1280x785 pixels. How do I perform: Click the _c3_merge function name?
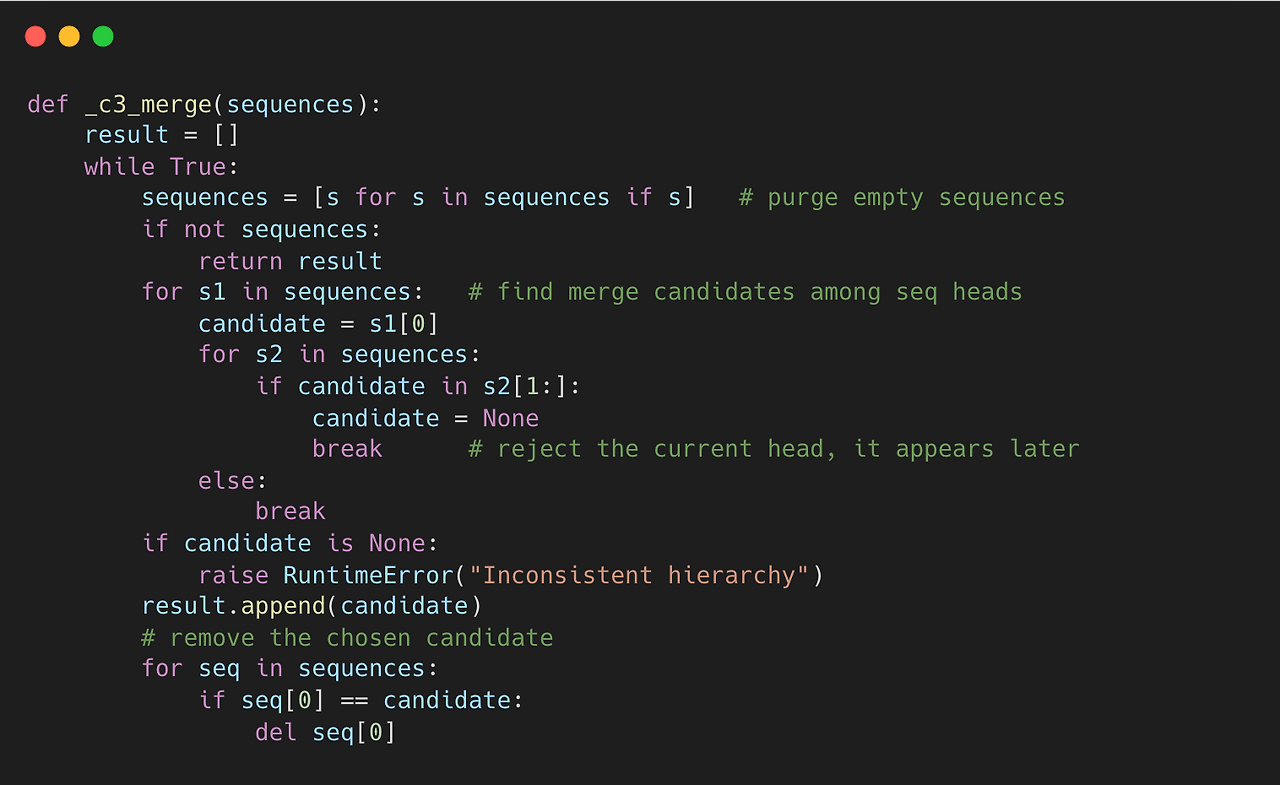149,104
